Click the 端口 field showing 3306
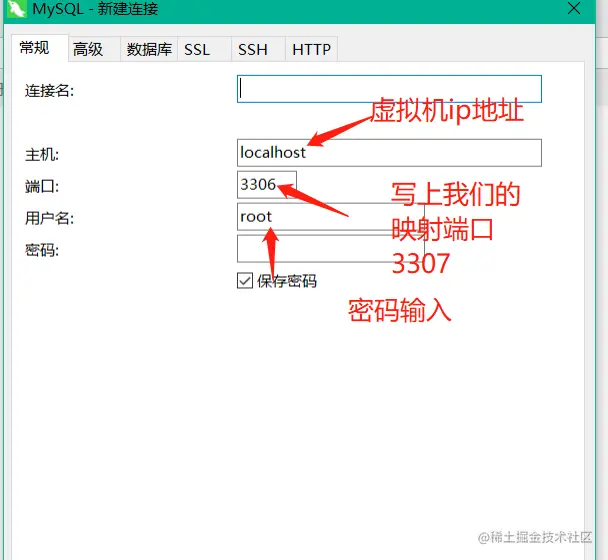The height and width of the screenshot is (560, 608). click(x=267, y=185)
